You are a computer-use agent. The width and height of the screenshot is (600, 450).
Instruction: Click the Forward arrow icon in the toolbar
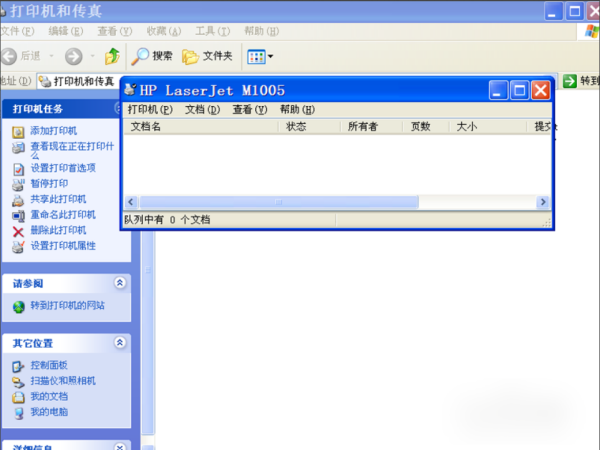pyautogui.click(x=73, y=57)
